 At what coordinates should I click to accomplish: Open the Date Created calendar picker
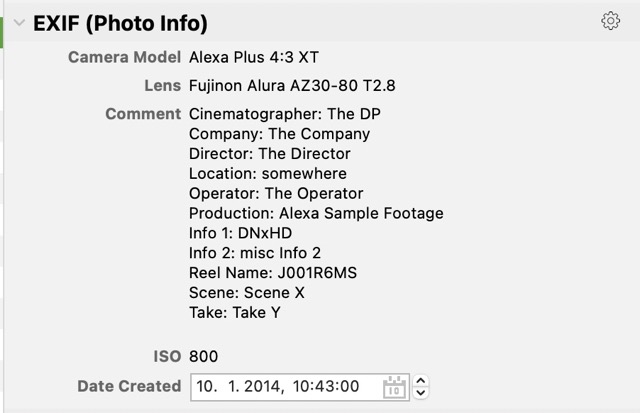(x=394, y=386)
